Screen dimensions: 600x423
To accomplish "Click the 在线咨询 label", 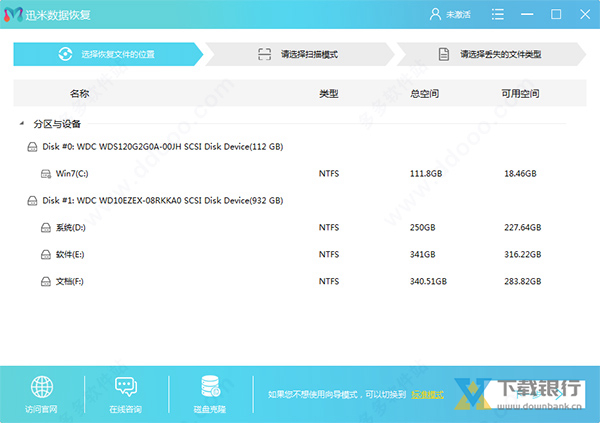I will tap(126, 409).
